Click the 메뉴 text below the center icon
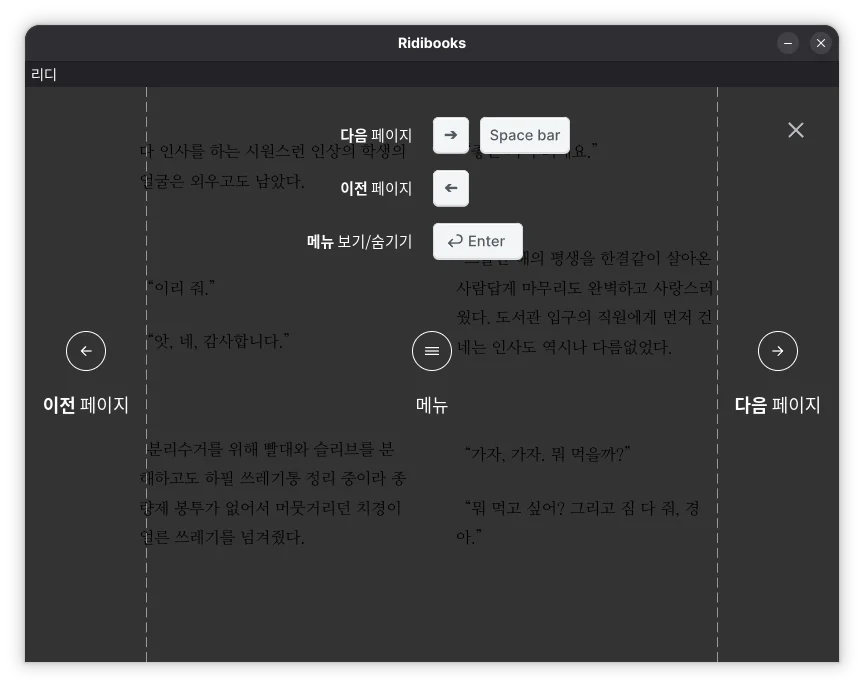The width and height of the screenshot is (864, 687). point(432,405)
